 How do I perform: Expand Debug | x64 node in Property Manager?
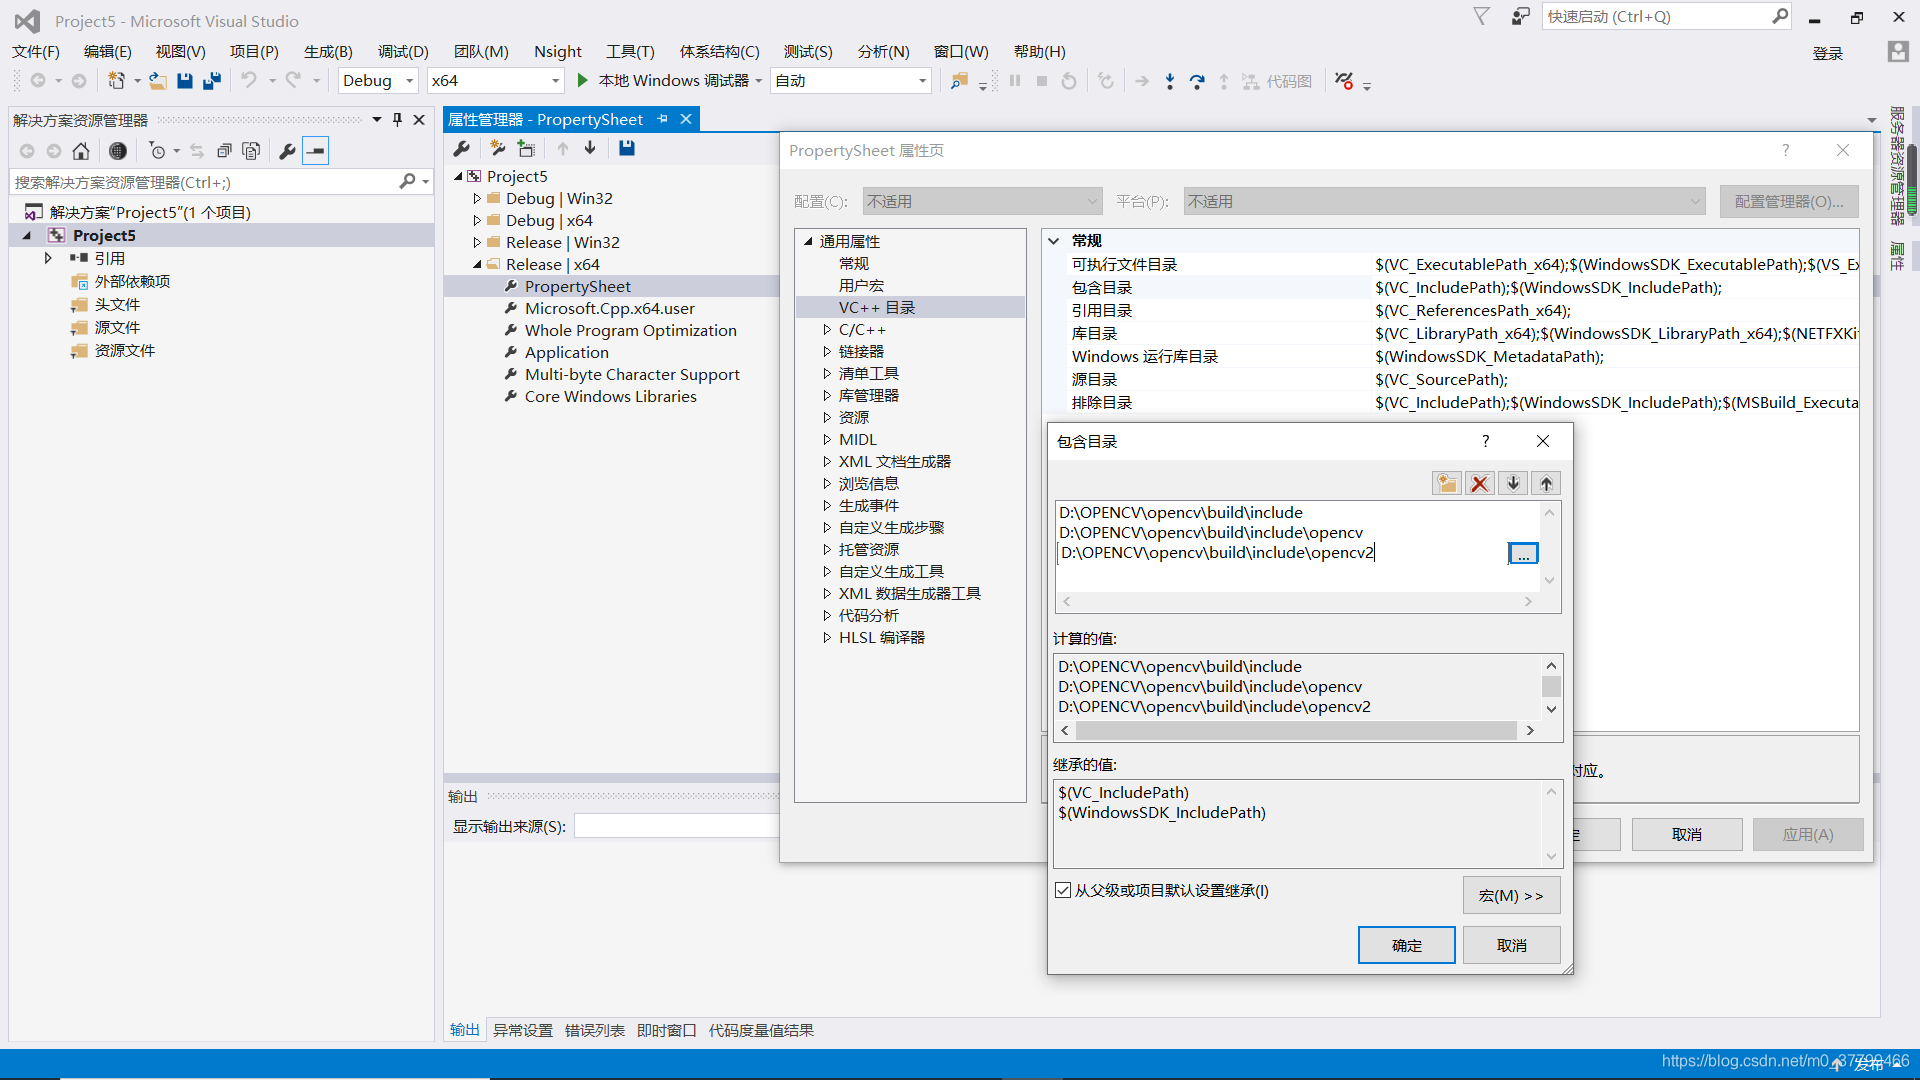pos(477,221)
